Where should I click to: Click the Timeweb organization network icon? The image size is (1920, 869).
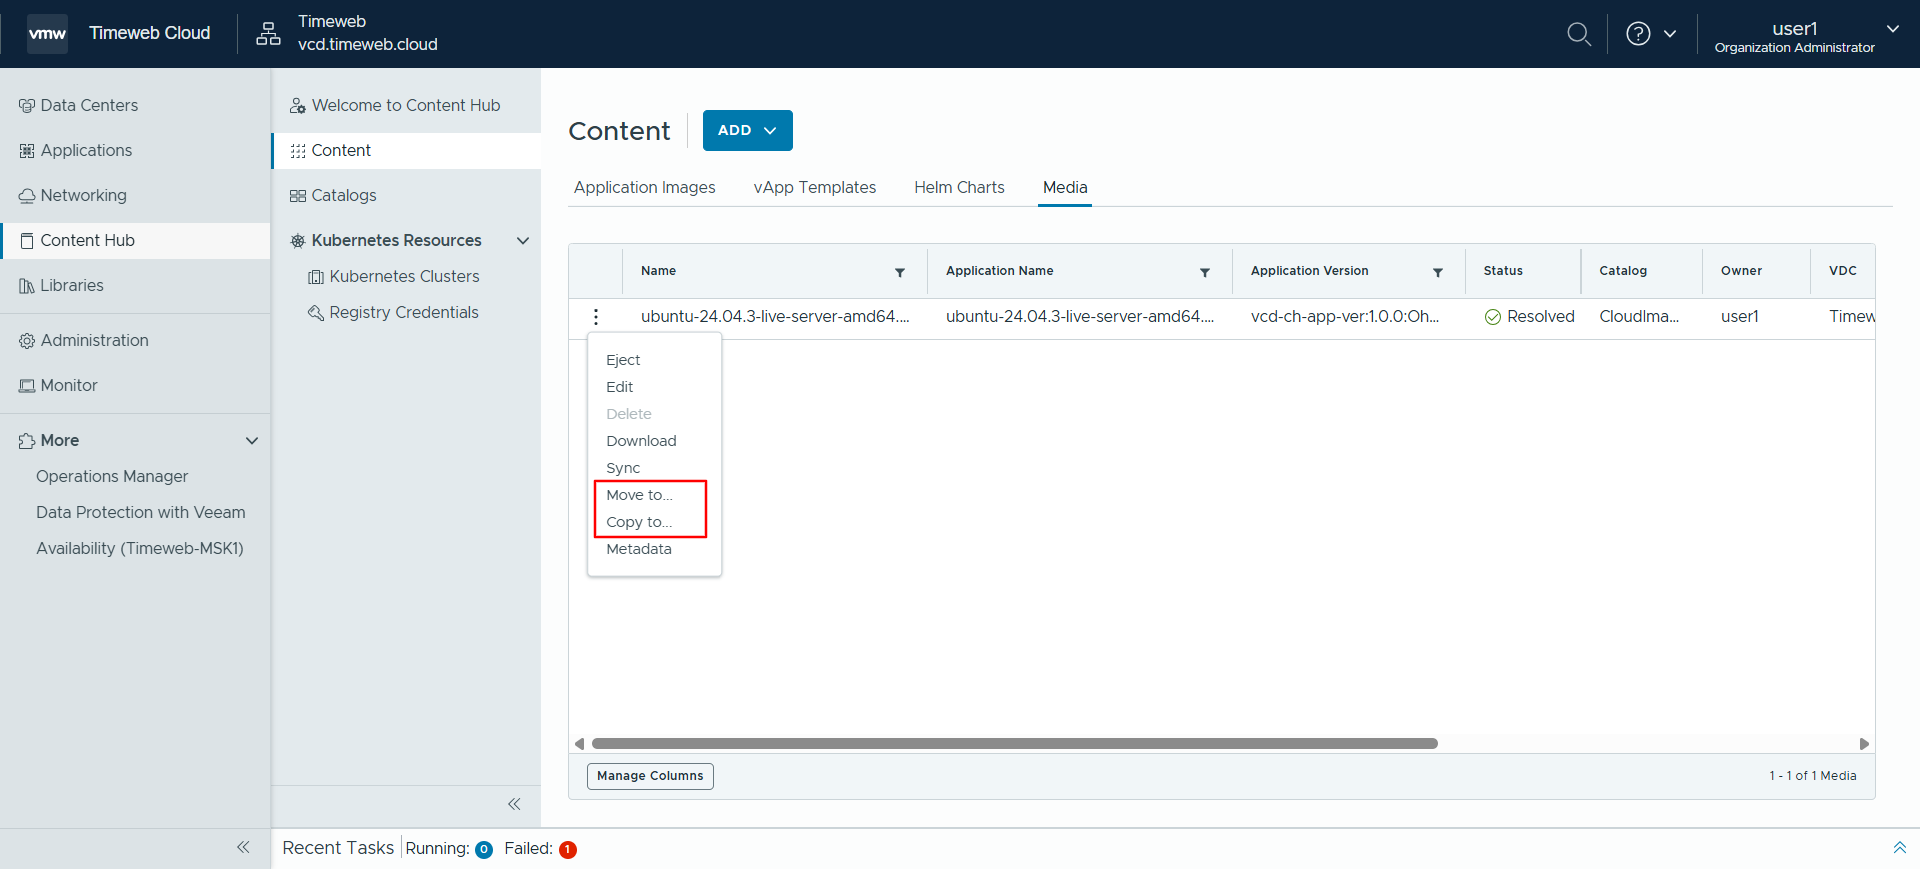(x=268, y=34)
